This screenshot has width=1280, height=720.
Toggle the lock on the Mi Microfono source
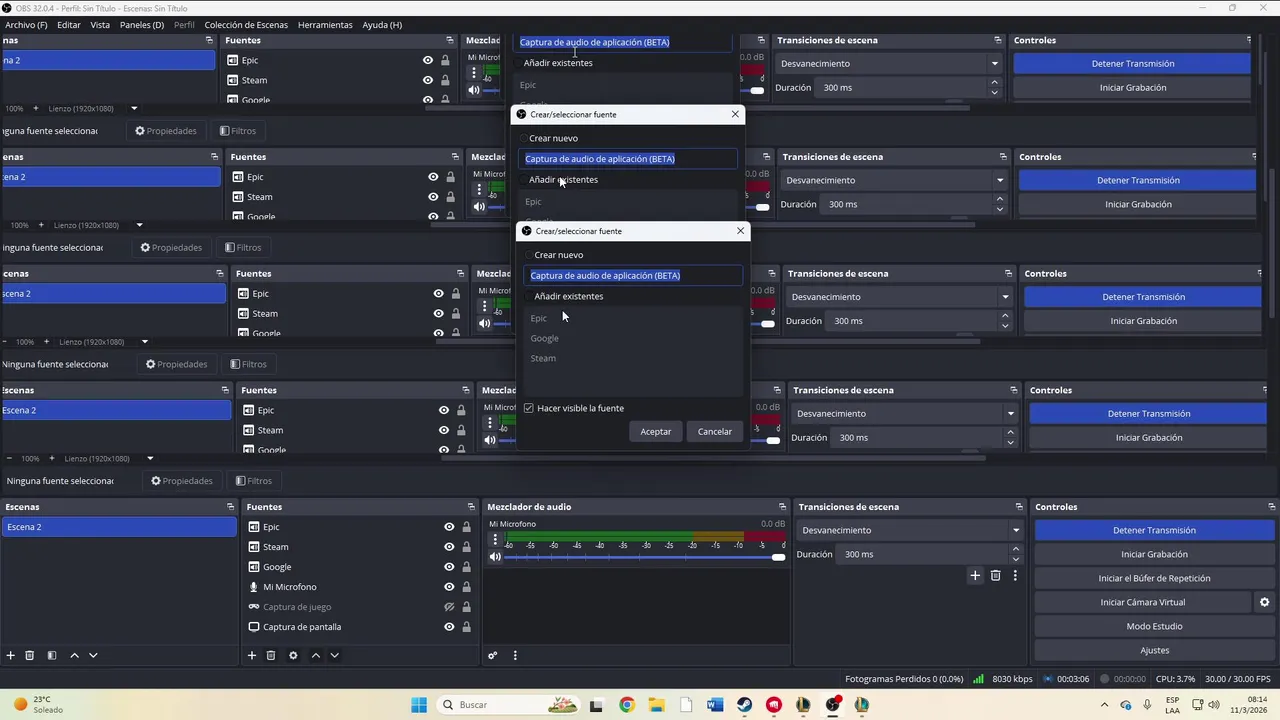click(x=466, y=587)
